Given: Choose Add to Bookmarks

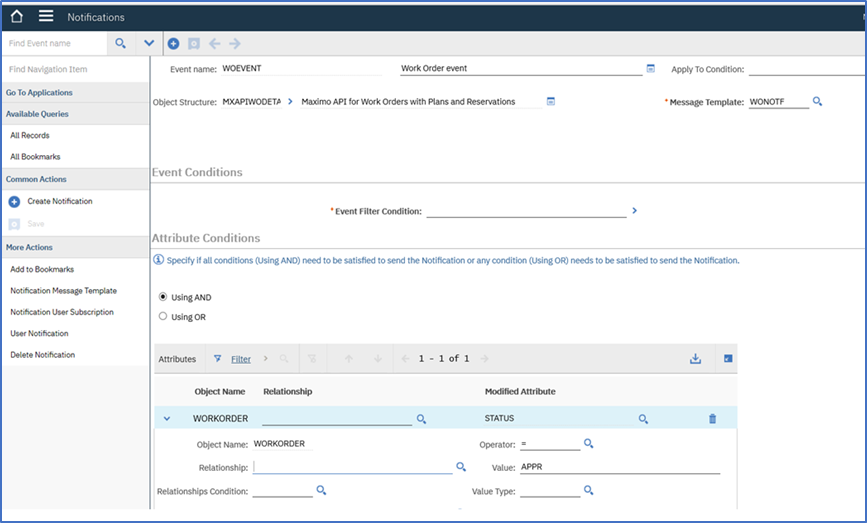Looking at the screenshot, I should [42, 269].
